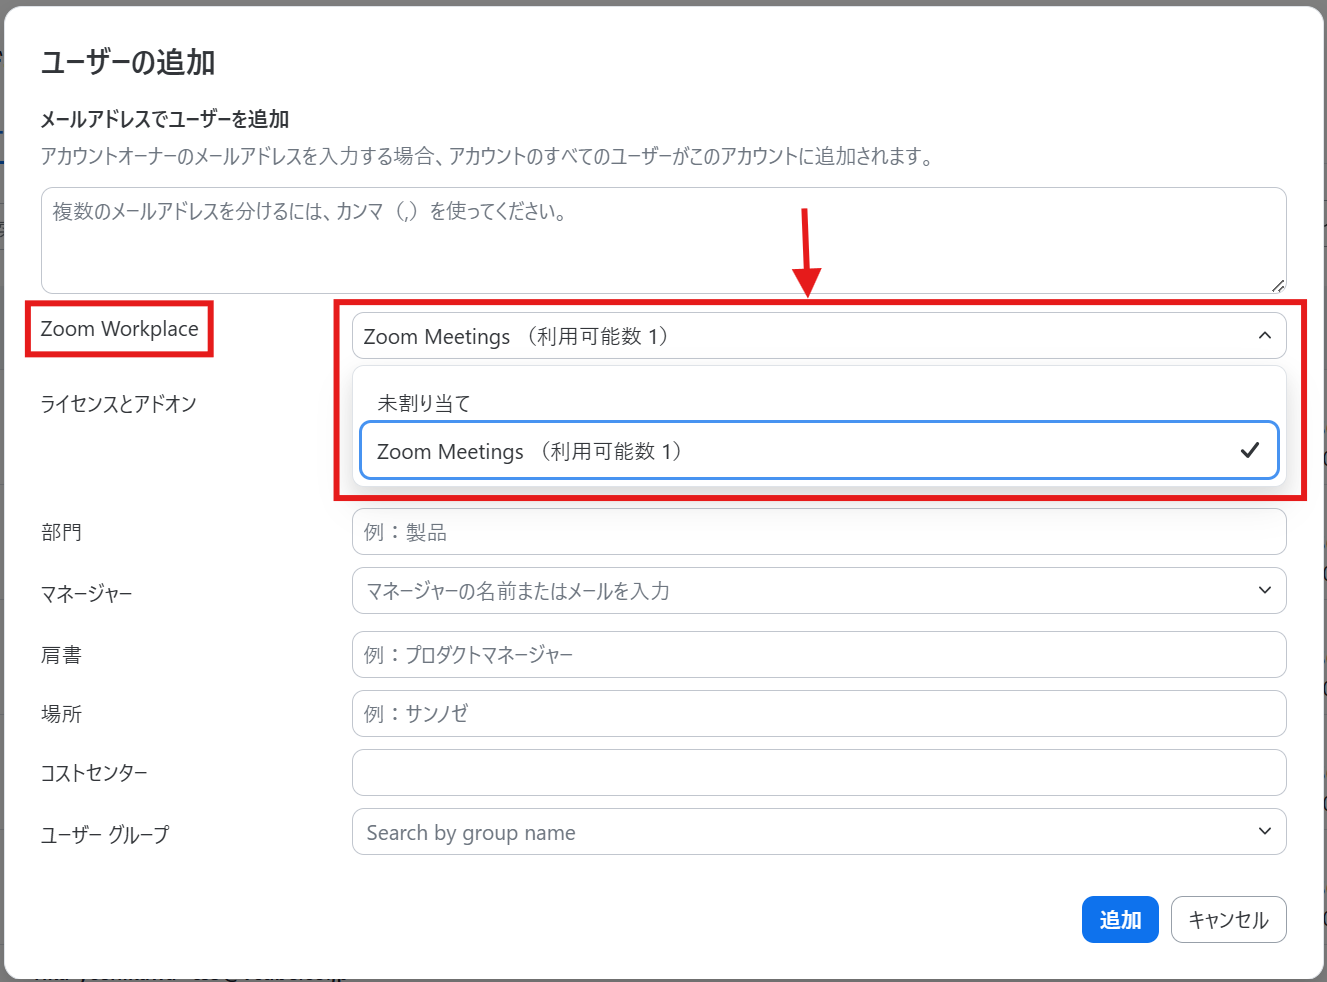The image size is (1327, 982).
Task: Click the キャンセル button
Action: (1228, 919)
